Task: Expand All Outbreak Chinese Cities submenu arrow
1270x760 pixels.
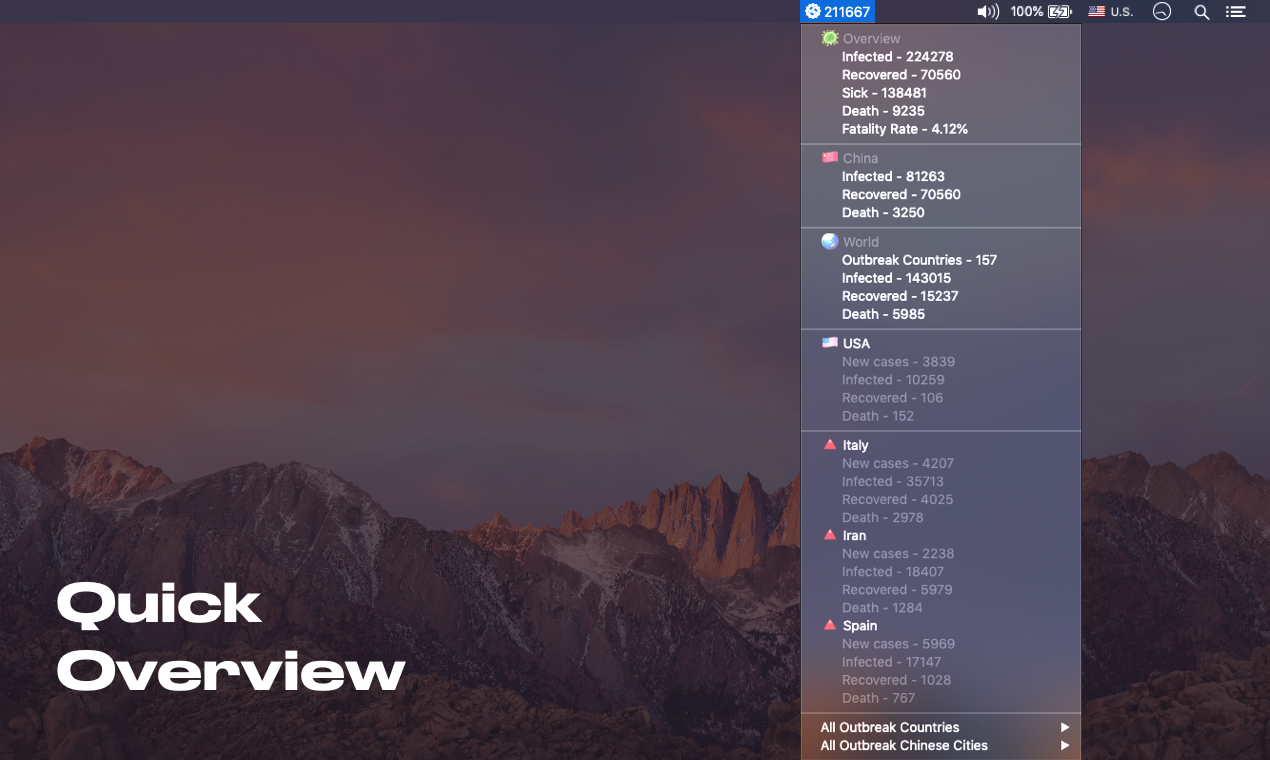Action: (x=1065, y=745)
